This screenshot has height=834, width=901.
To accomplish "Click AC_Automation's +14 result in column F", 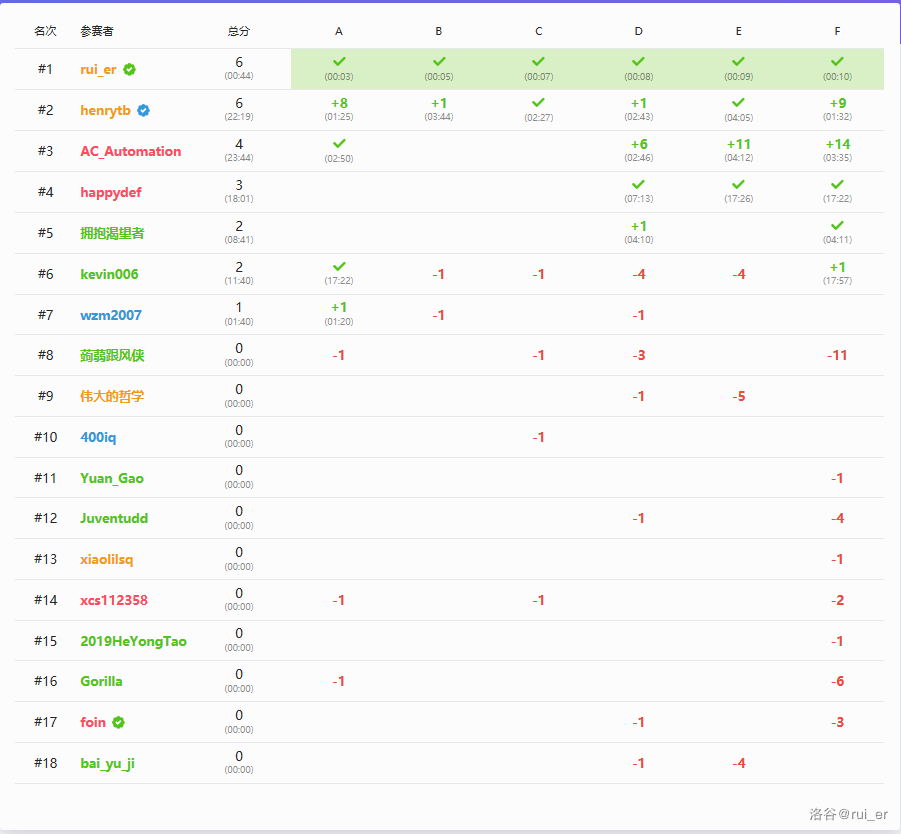I will 837,144.
